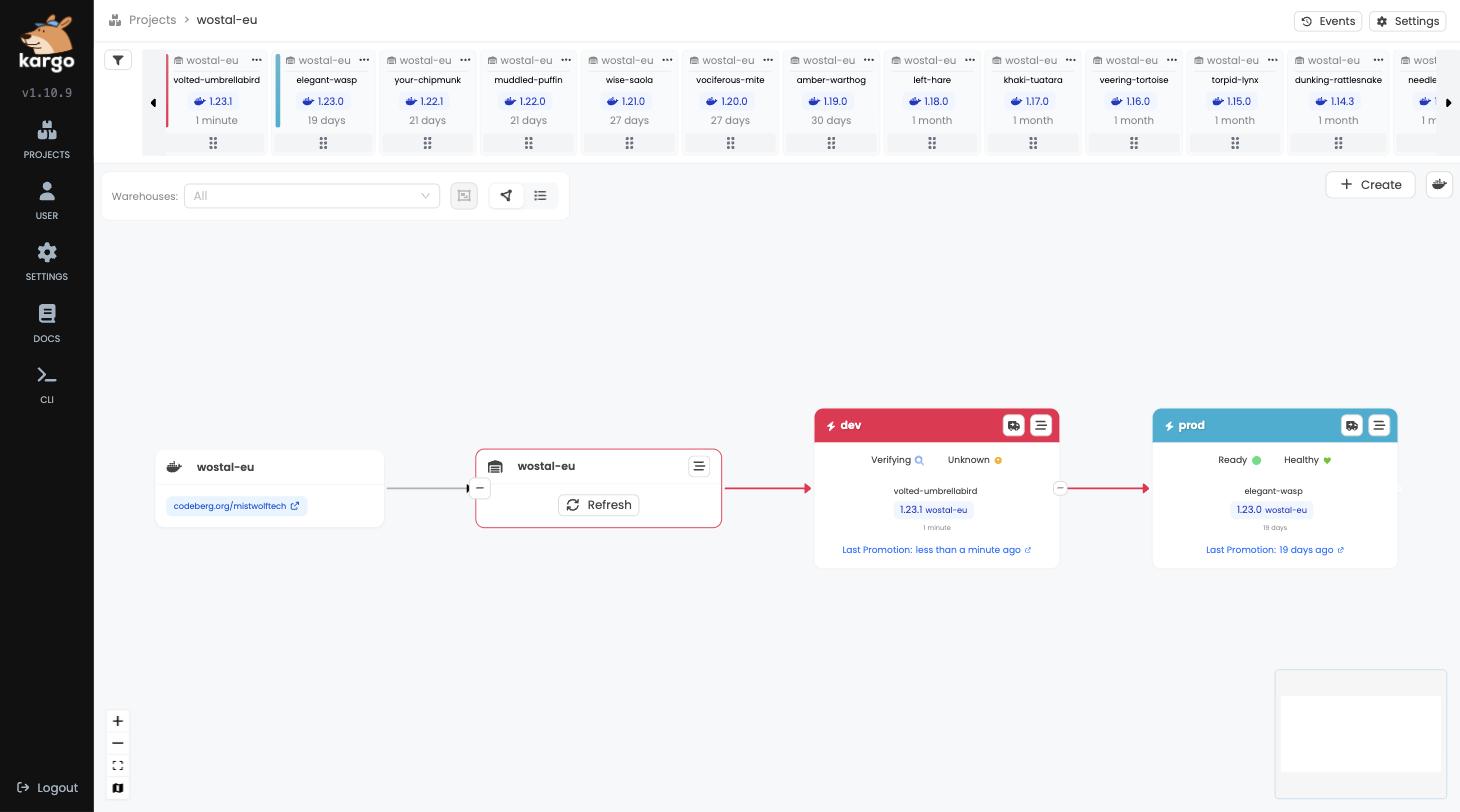Zoom out of the pipeline graph

coord(118,743)
